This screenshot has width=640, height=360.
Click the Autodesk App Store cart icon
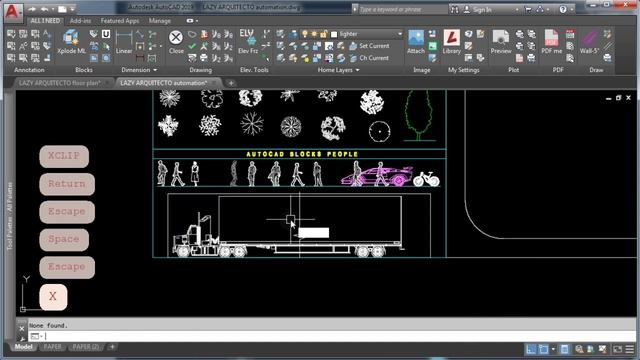click(528, 9)
